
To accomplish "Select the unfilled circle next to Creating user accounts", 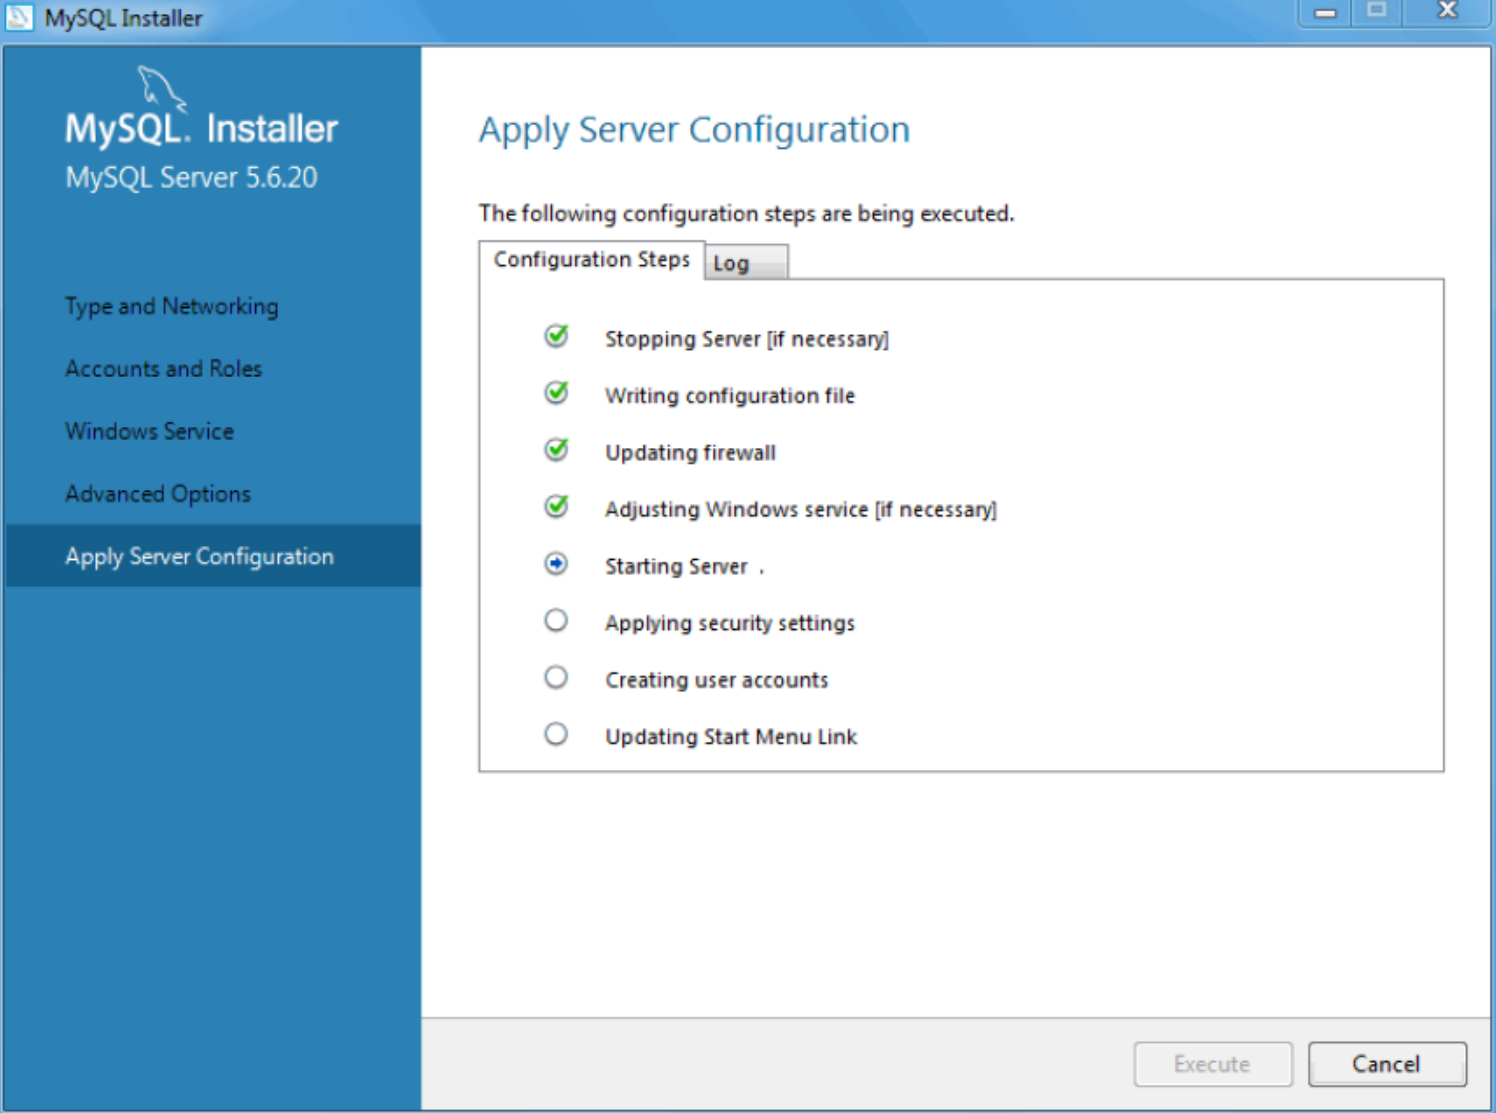I will coord(556,677).
